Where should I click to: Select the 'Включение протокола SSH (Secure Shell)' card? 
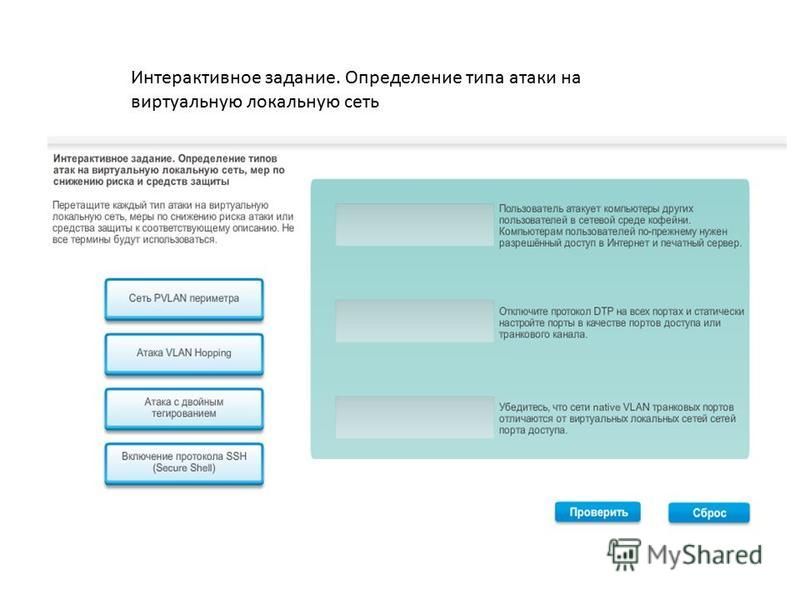point(184,463)
